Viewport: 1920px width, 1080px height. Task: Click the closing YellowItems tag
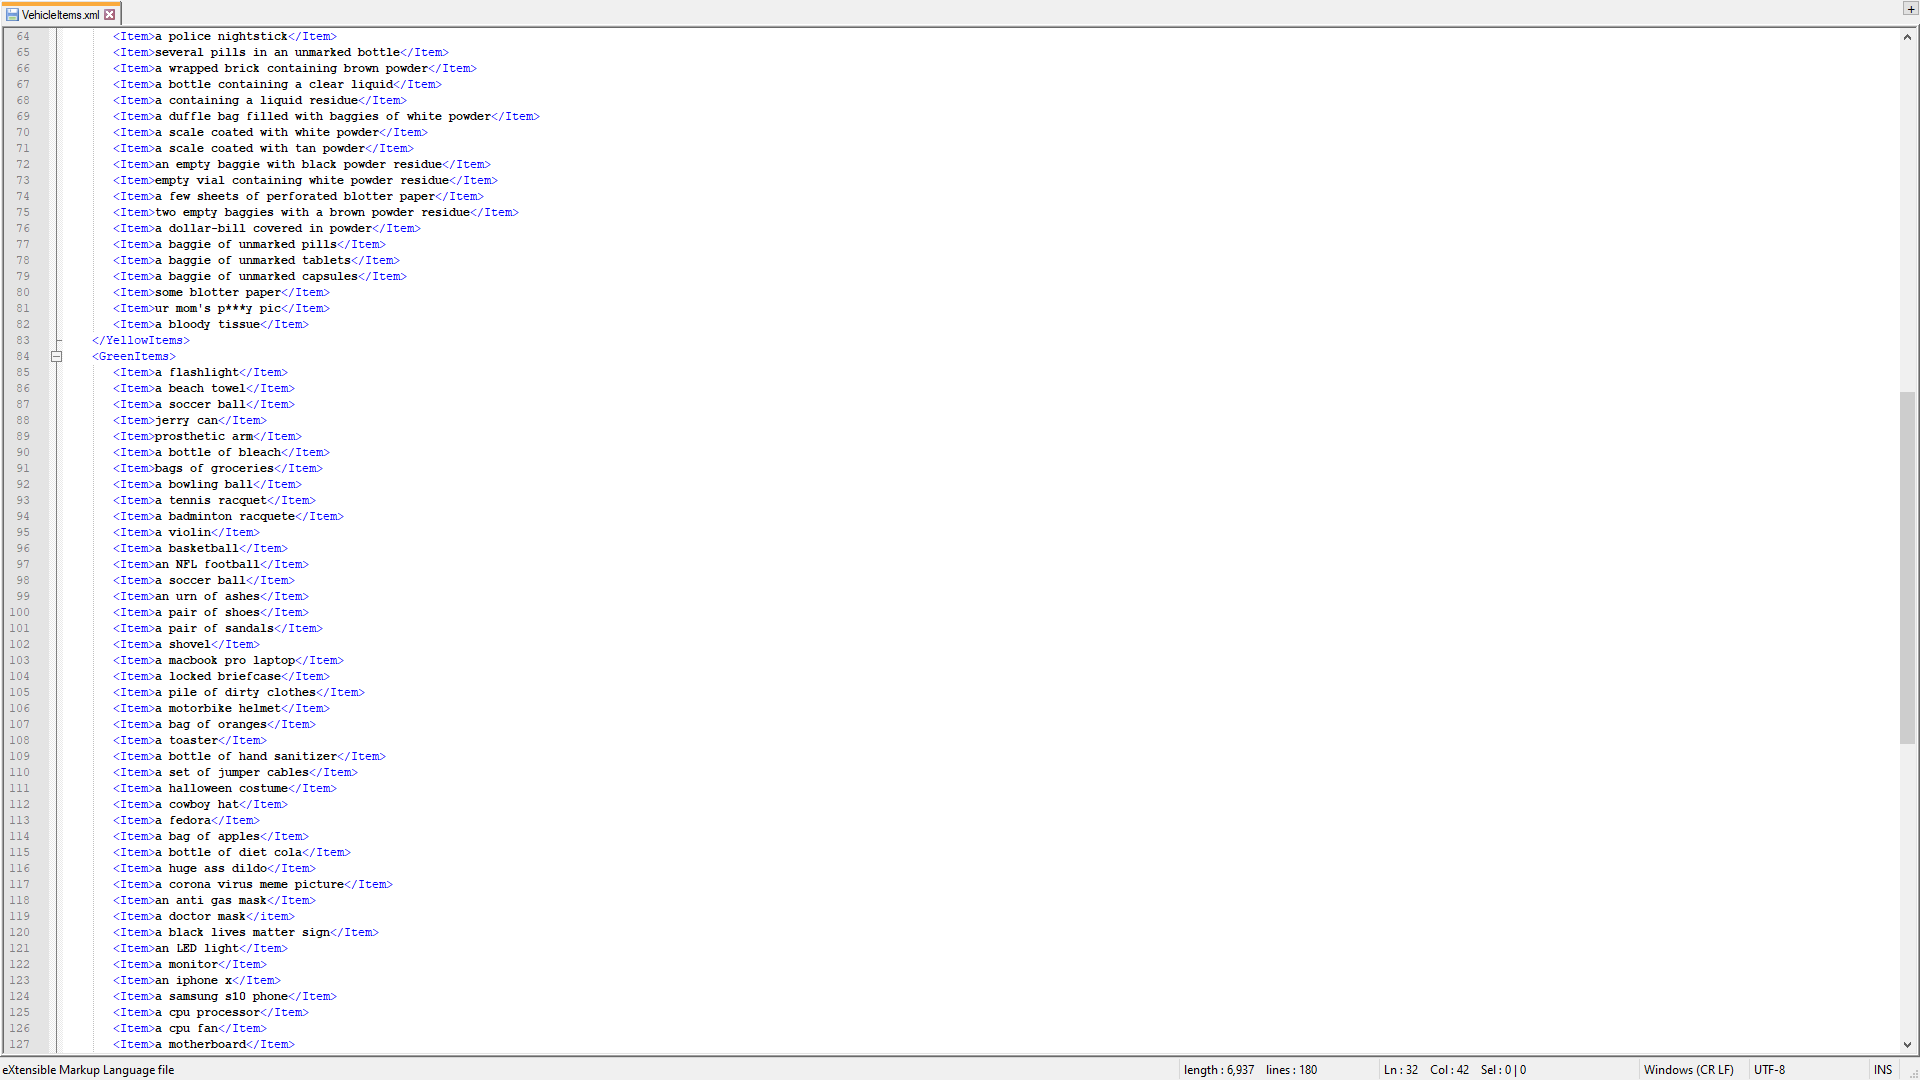click(x=141, y=341)
